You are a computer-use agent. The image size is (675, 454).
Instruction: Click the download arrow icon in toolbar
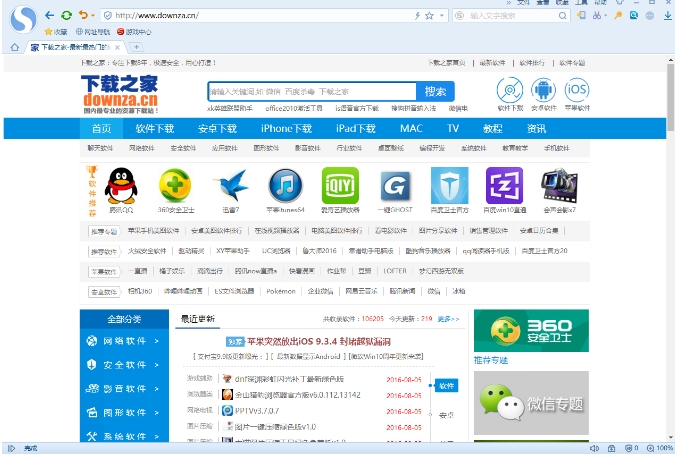[x=667, y=15]
